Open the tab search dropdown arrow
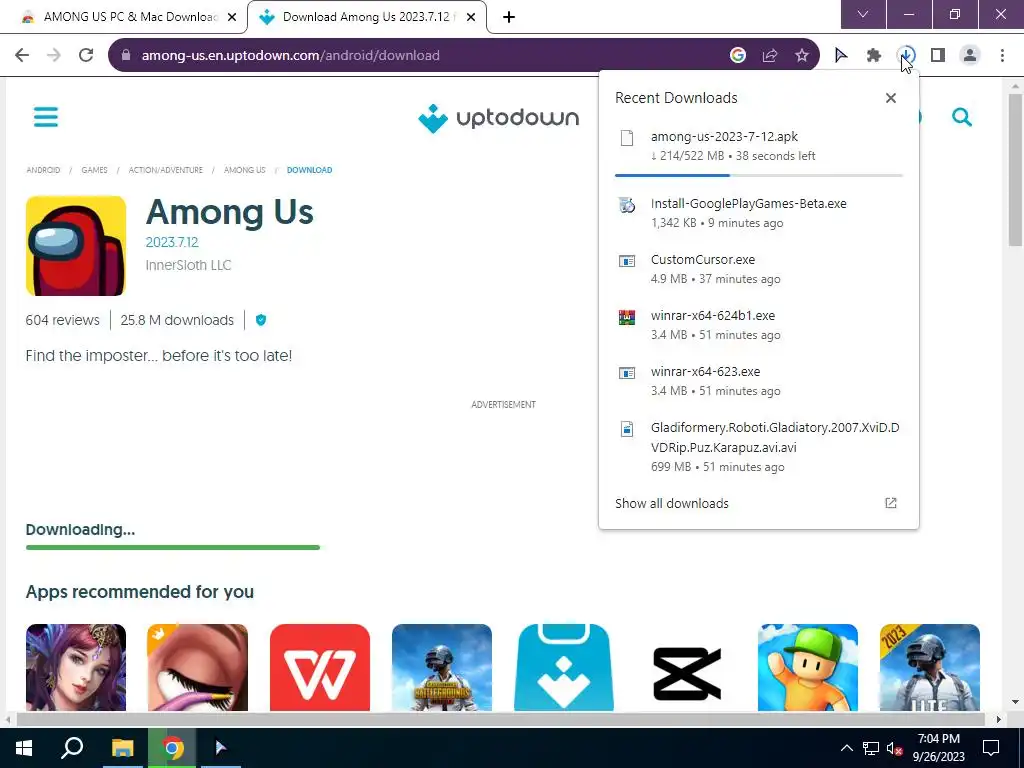The height and width of the screenshot is (768, 1024). click(863, 14)
